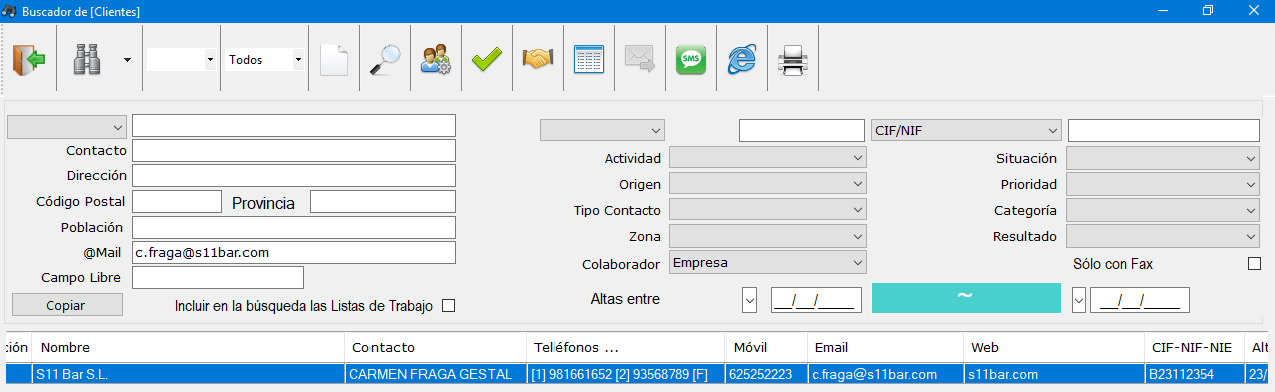Click the turquoise tilde button
The height and width of the screenshot is (392, 1275).
tap(966, 298)
